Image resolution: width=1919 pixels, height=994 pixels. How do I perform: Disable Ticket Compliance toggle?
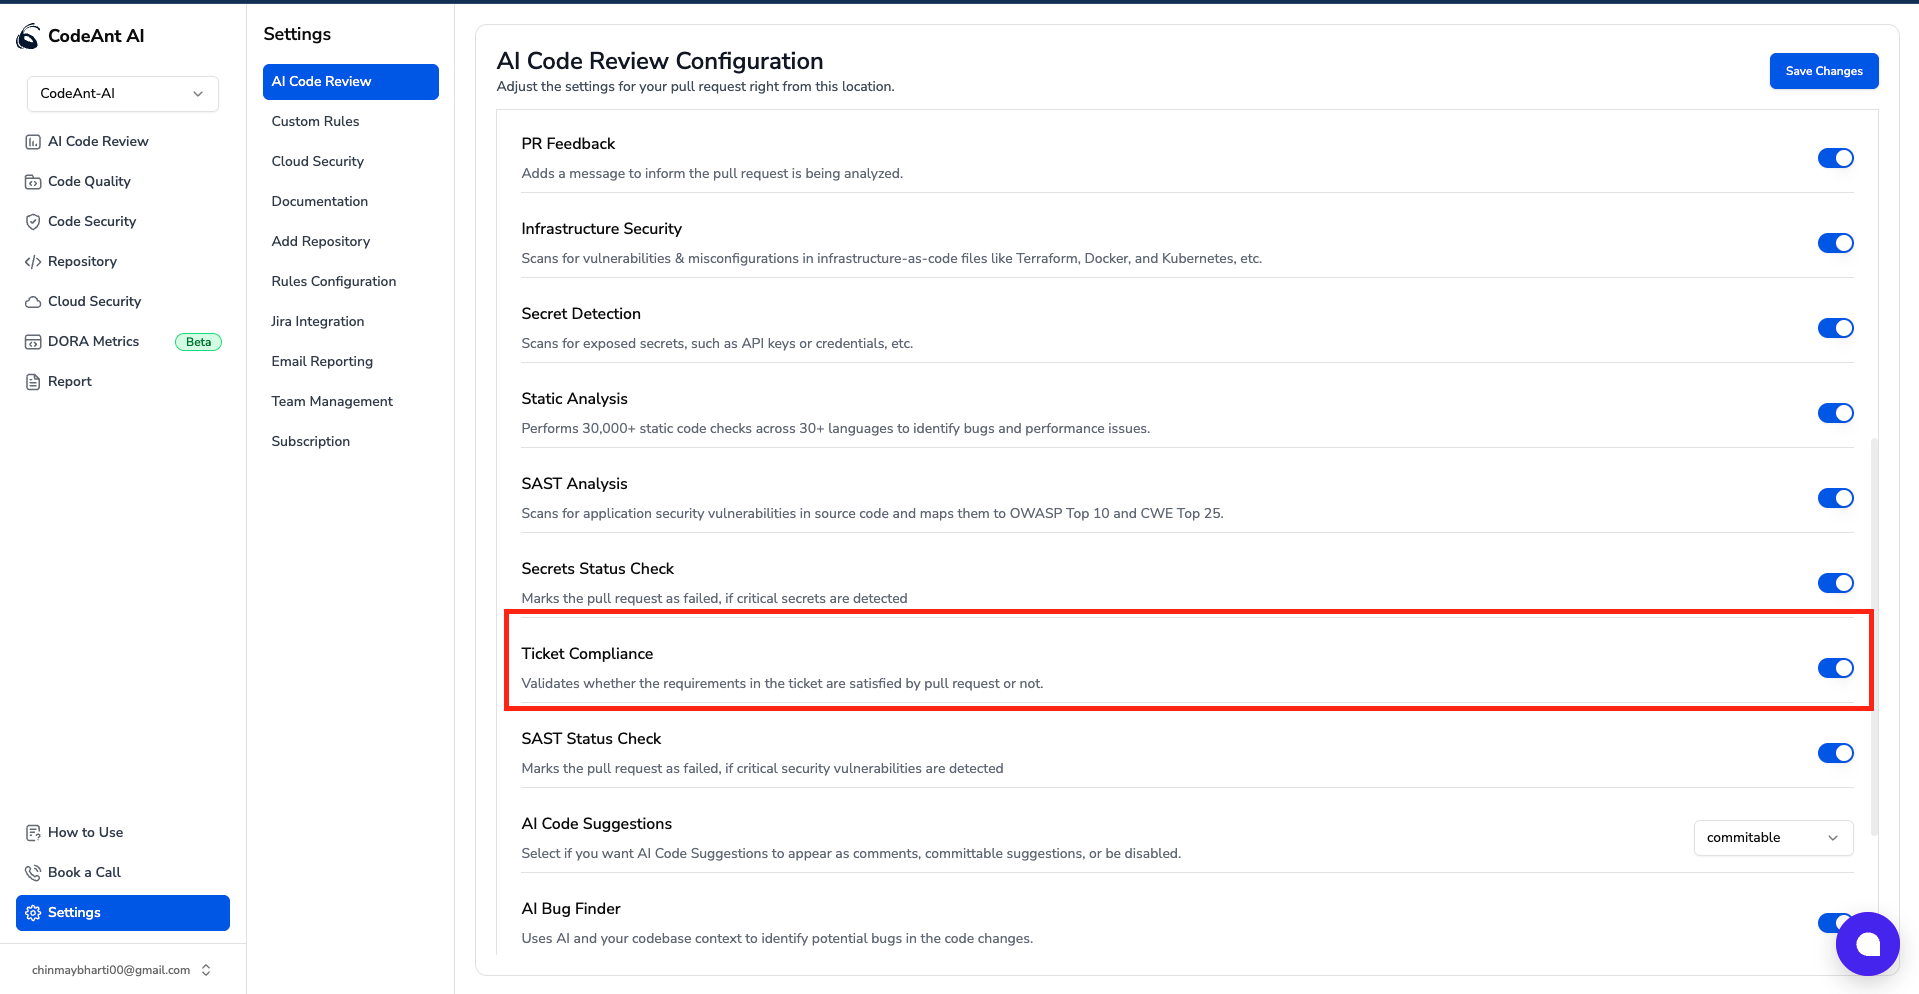pos(1835,668)
